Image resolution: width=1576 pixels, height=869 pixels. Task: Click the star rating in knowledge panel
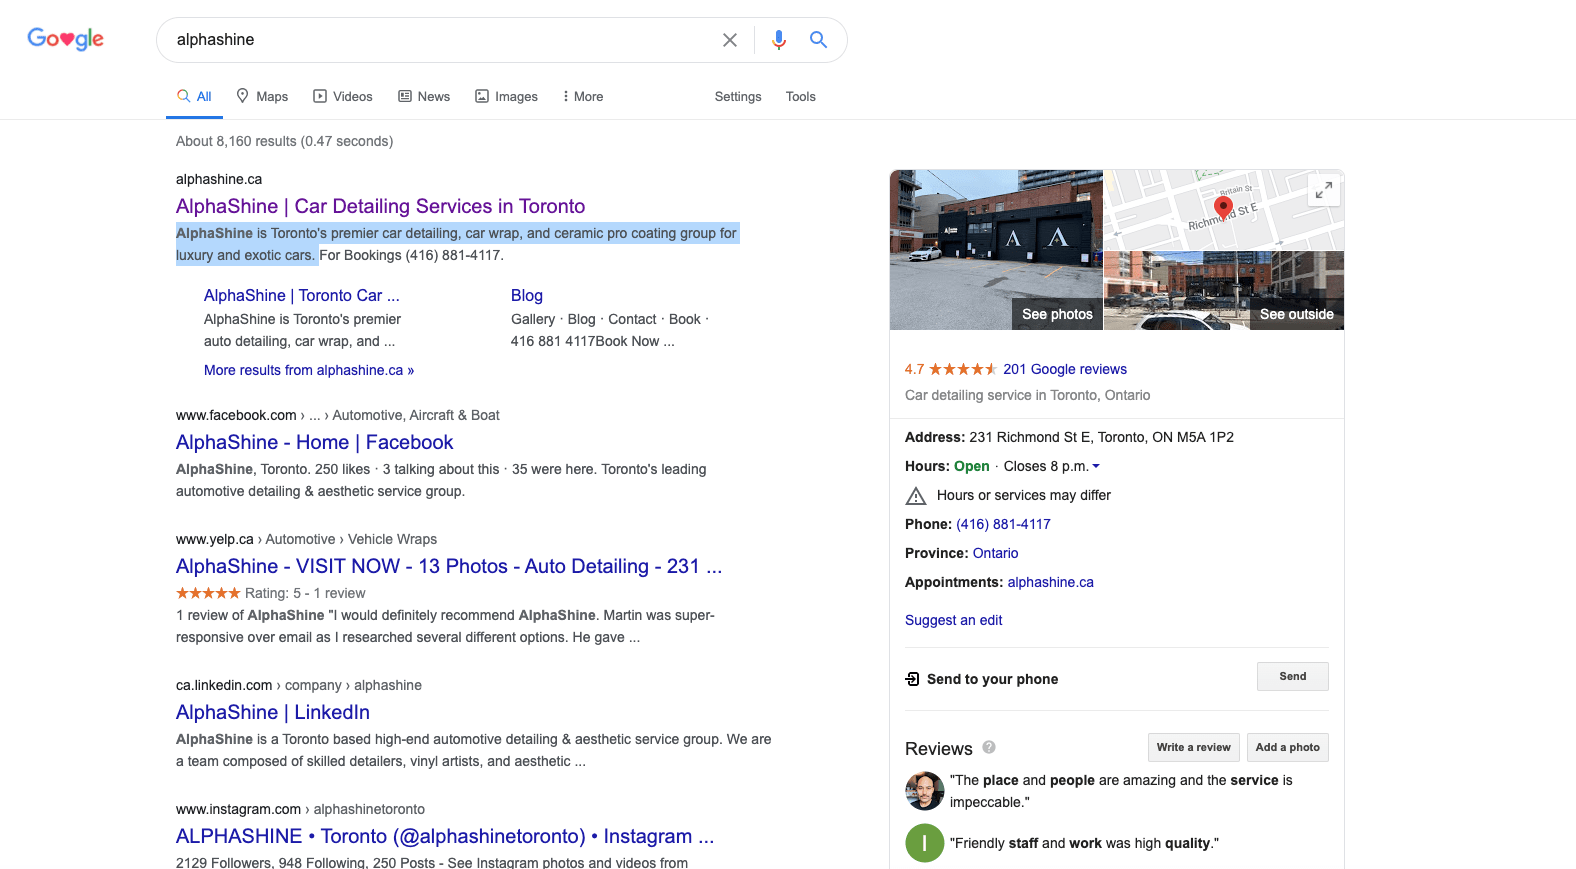pos(963,369)
